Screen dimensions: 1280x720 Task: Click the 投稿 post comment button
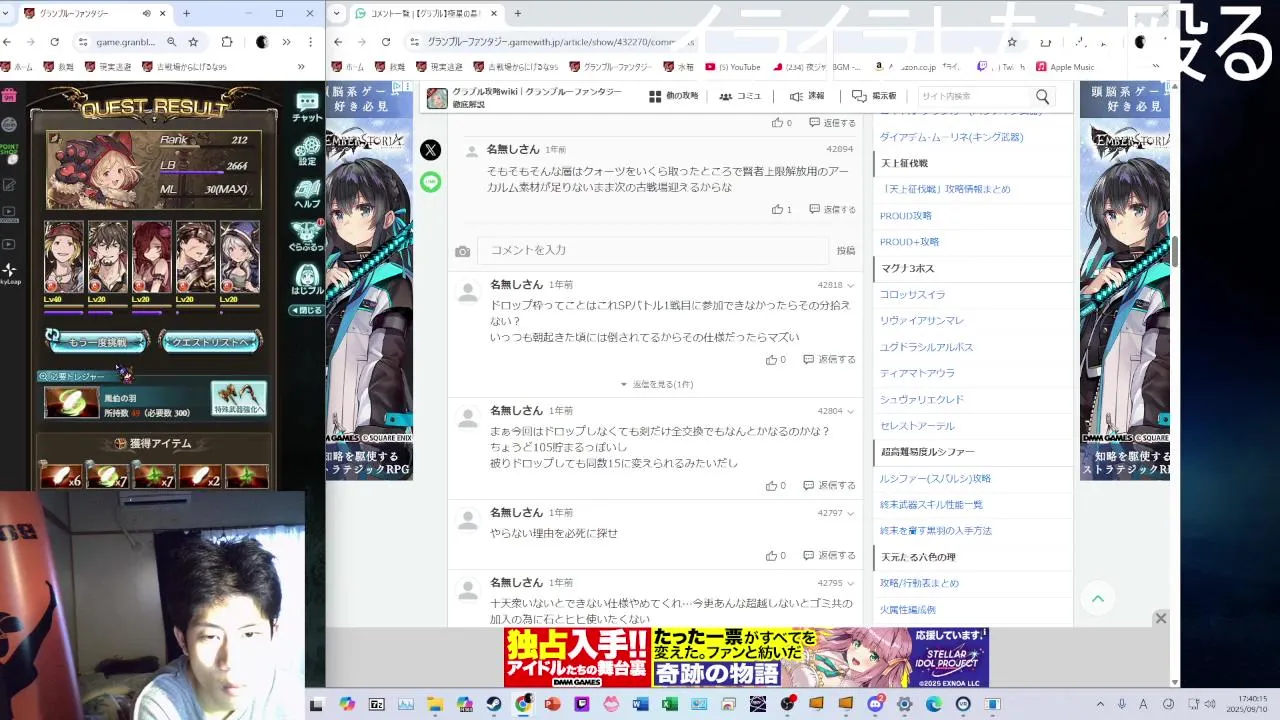click(846, 251)
